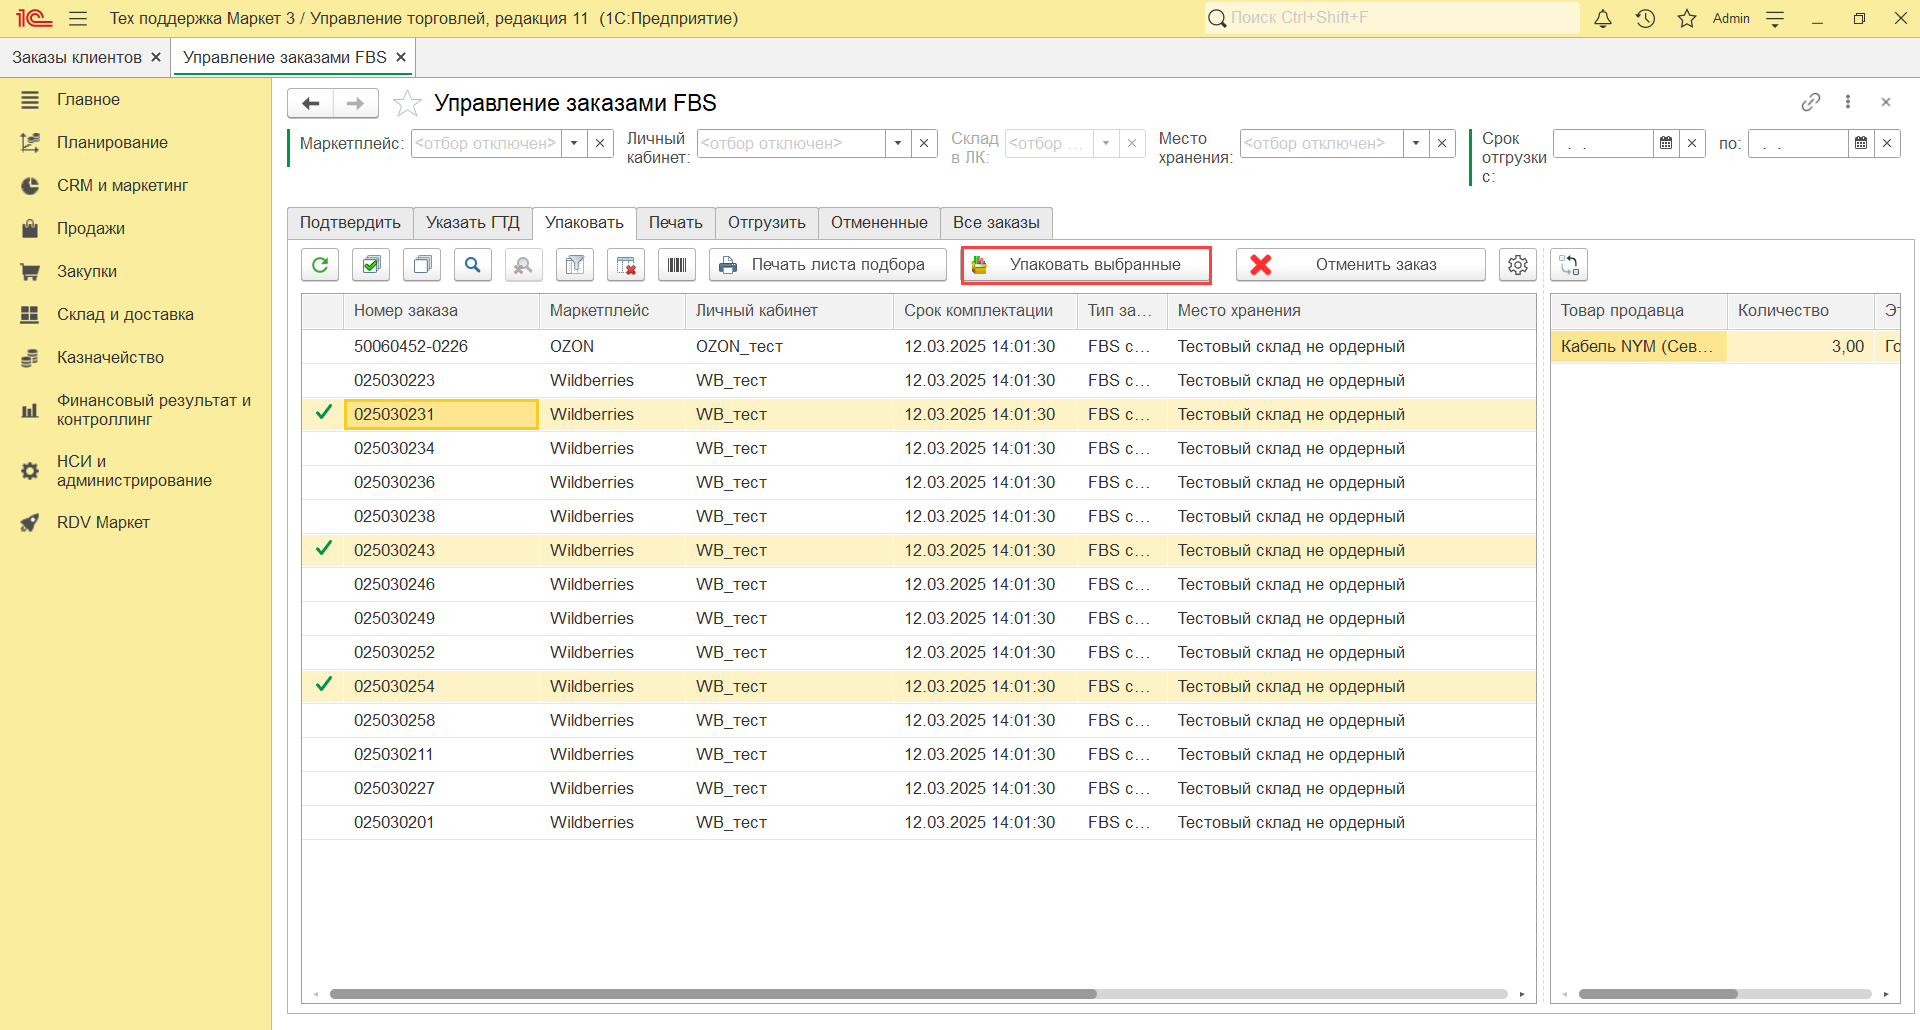Cancel search using crossed magnifier icon
Viewport: 1920px width, 1030px height.
523,265
